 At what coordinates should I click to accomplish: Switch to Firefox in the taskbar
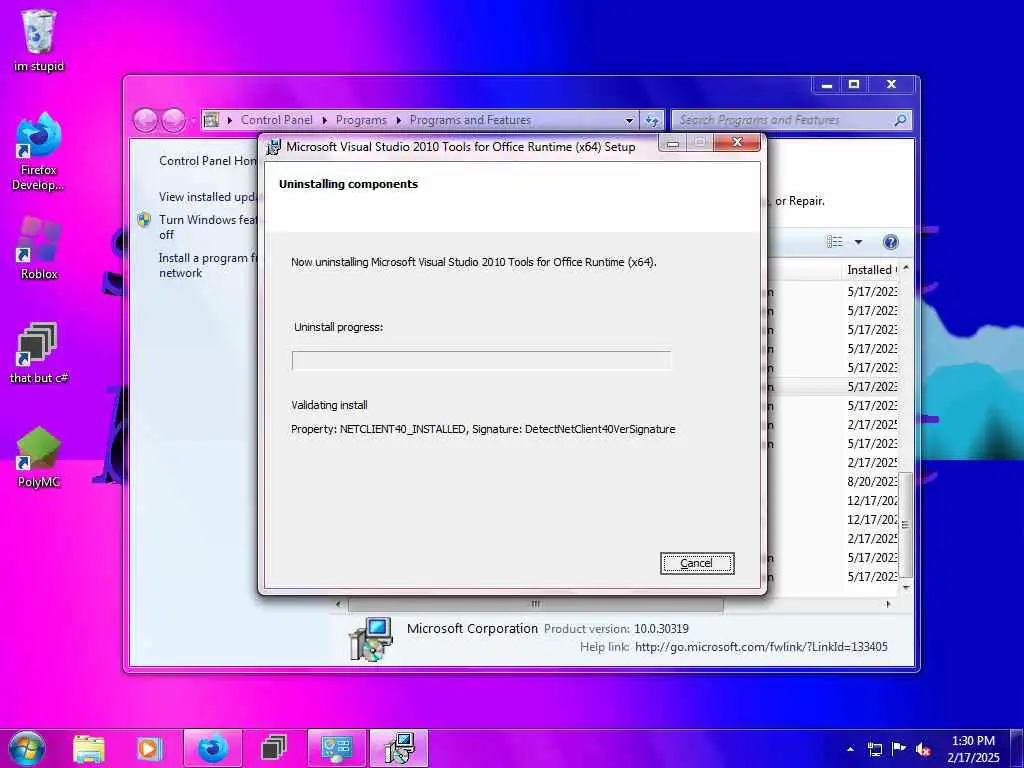click(213, 748)
